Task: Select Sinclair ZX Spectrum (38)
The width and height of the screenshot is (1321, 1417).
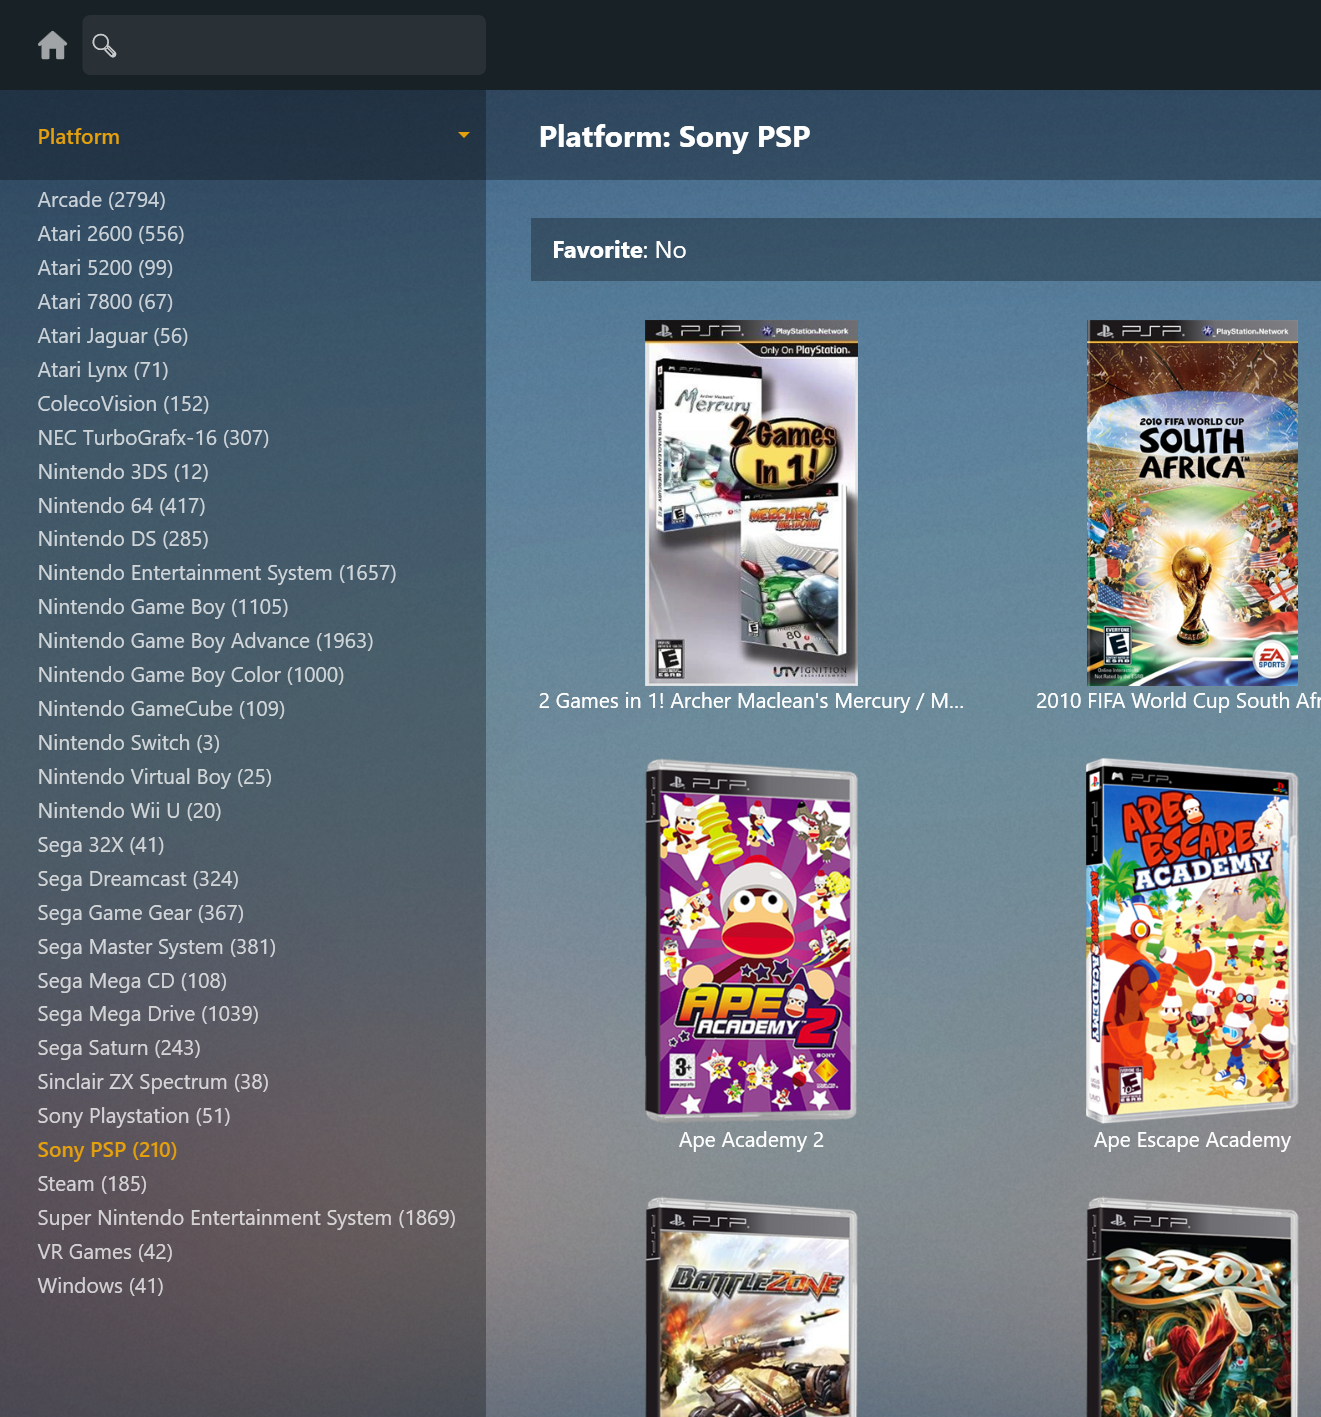Action: [153, 1082]
